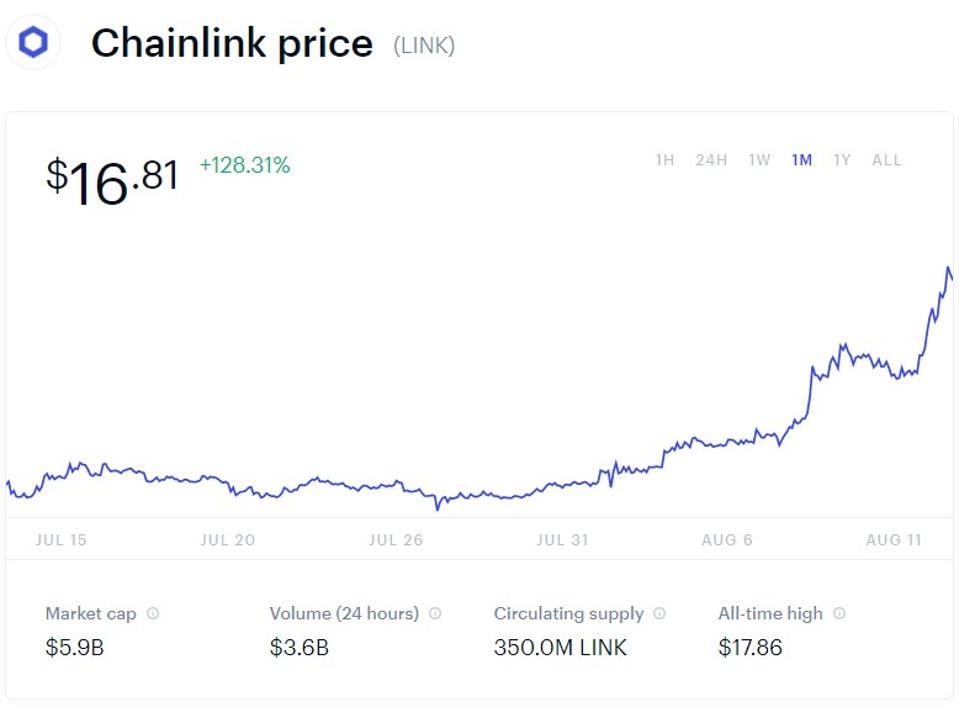Click the AUG 11 date marker

[893, 540]
